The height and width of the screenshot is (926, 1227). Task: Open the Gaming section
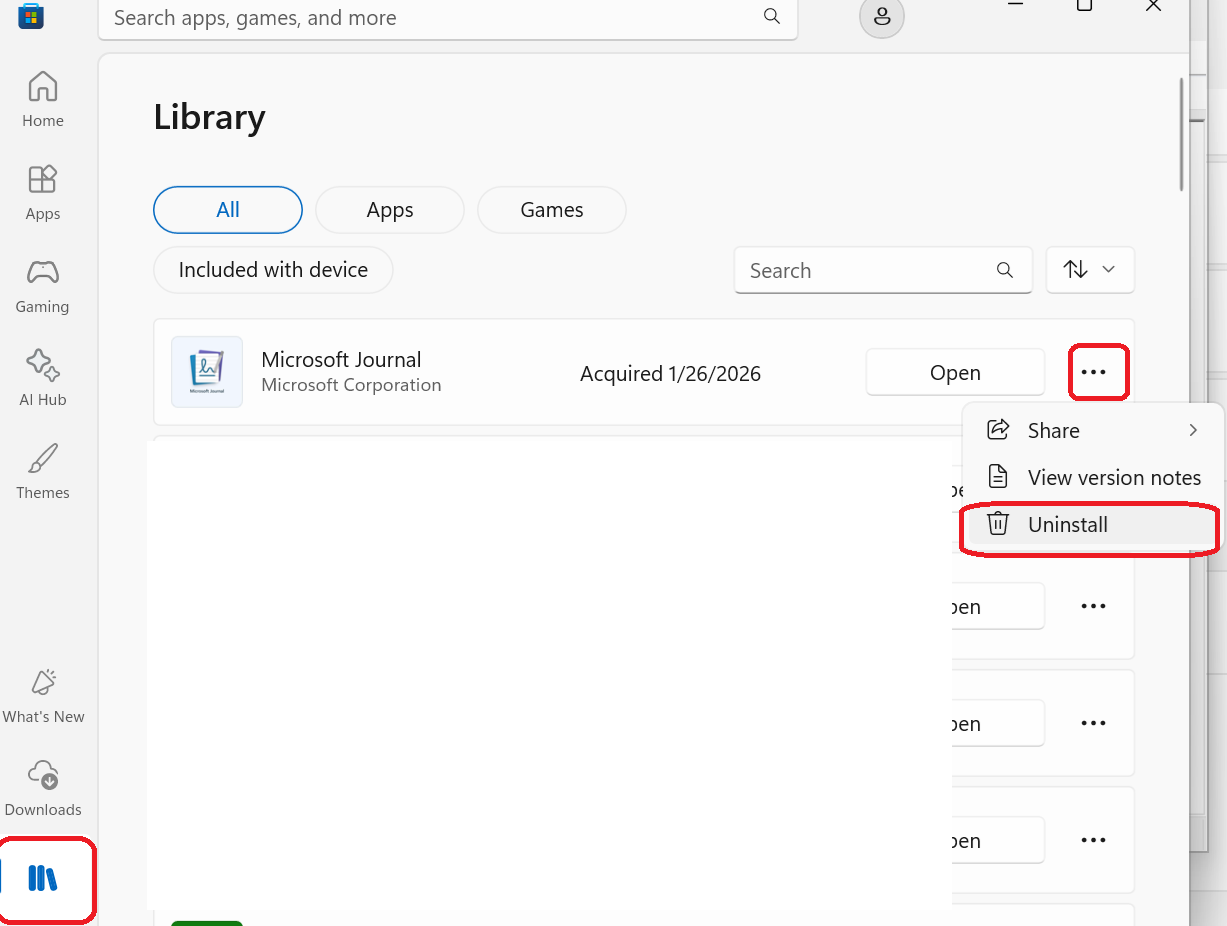coord(42,284)
